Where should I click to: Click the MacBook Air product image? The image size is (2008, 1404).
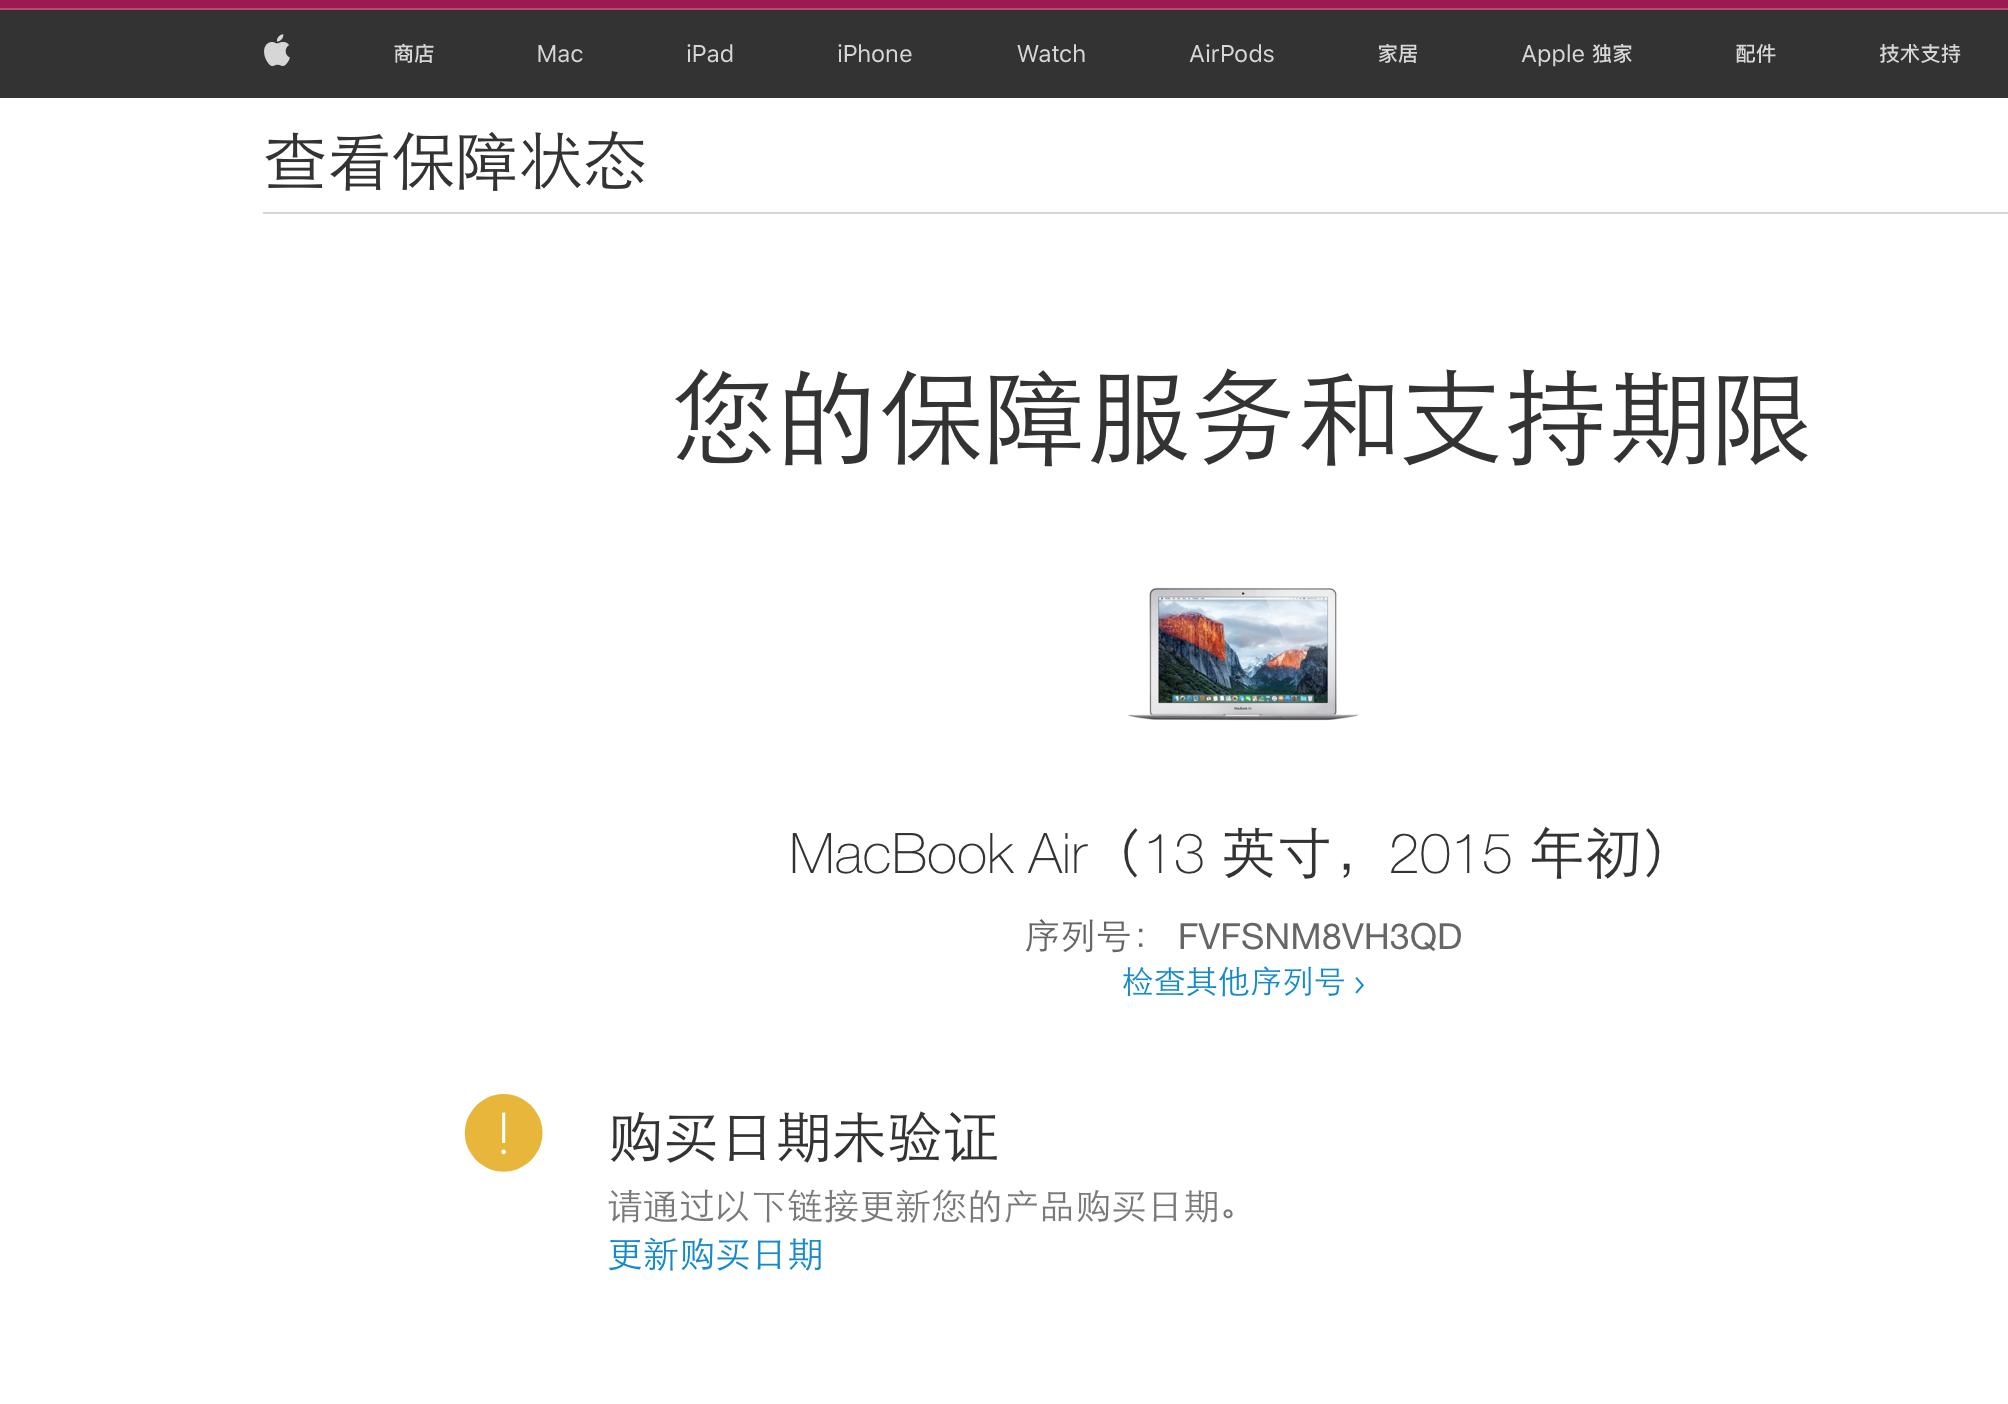pyautogui.click(x=1242, y=654)
